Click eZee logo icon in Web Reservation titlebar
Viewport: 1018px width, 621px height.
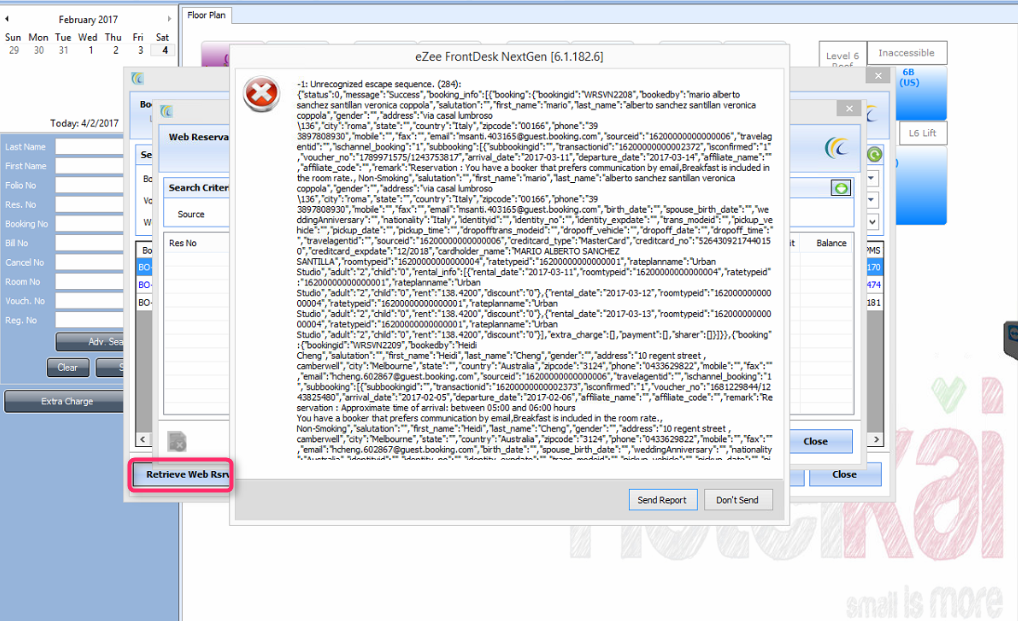pos(167,111)
